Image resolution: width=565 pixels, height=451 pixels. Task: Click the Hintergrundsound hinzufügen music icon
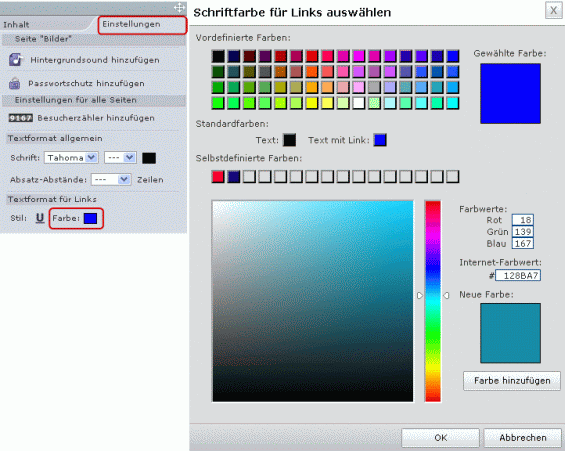point(15,59)
